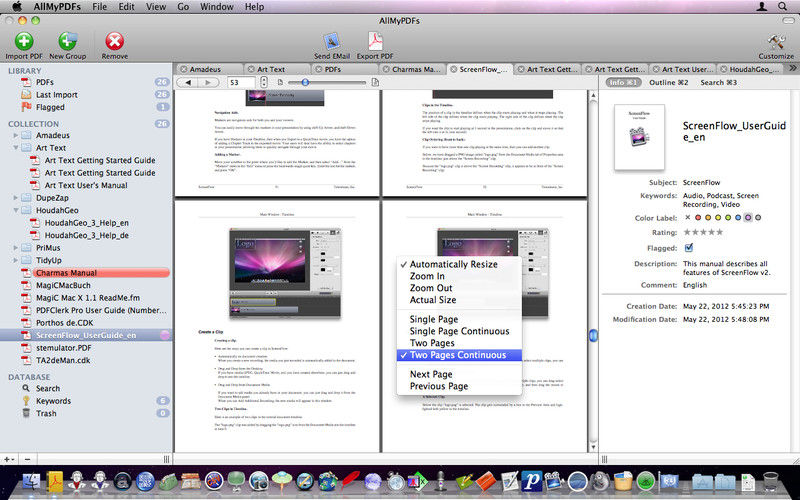The height and width of the screenshot is (500, 800).
Task: Uncheck the Flagged checkbox
Action: click(689, 248)
